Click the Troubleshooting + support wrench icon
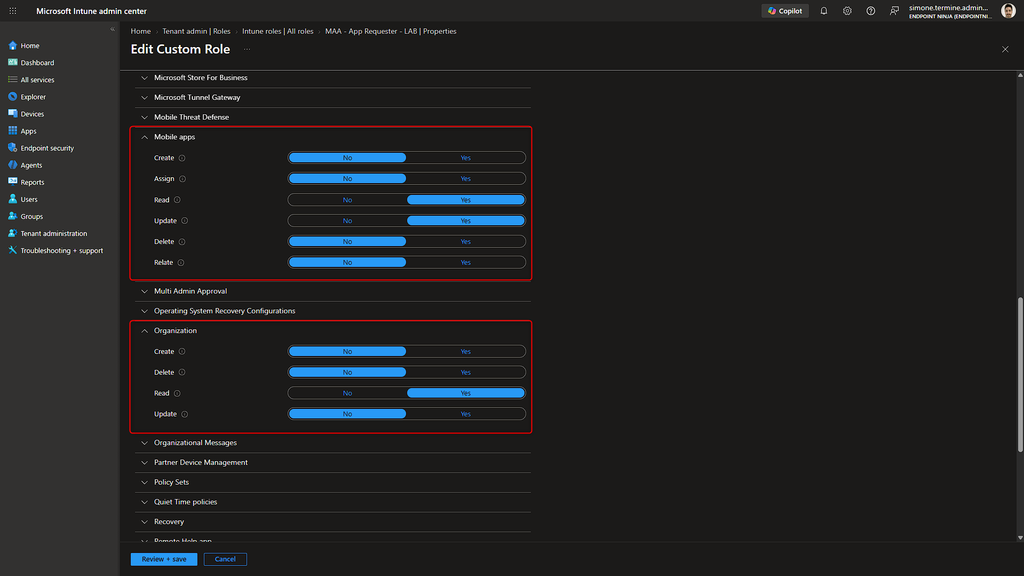Image resolution: width=1024 pixels, height=576 pixels. click(x=12, y=250)
